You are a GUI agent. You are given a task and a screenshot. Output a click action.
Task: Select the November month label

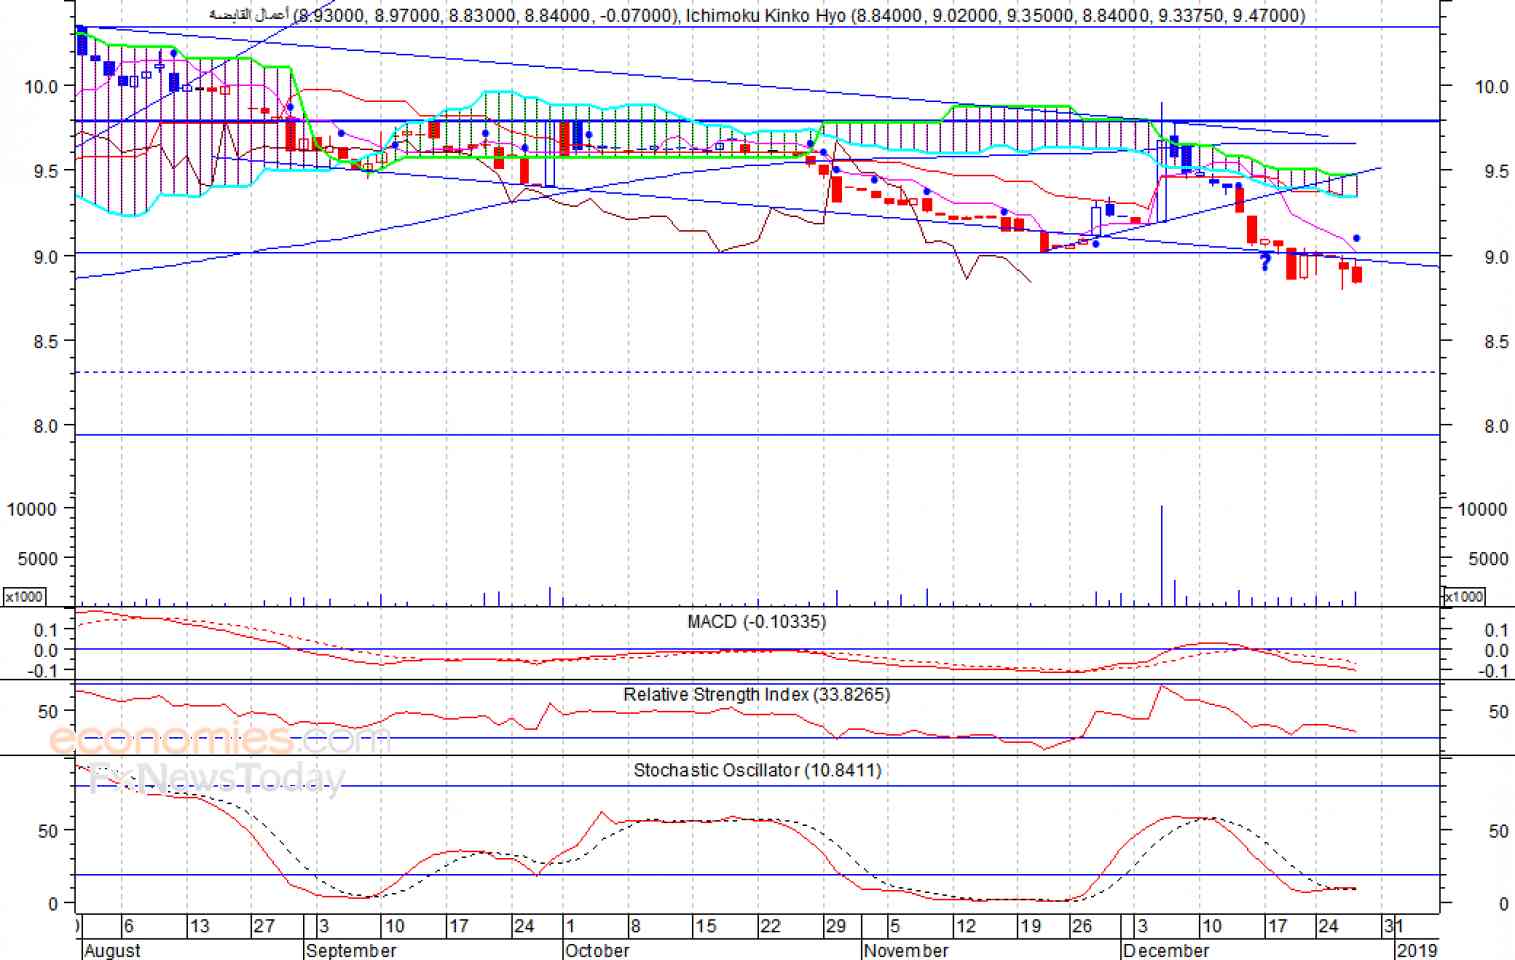[905, 950]
